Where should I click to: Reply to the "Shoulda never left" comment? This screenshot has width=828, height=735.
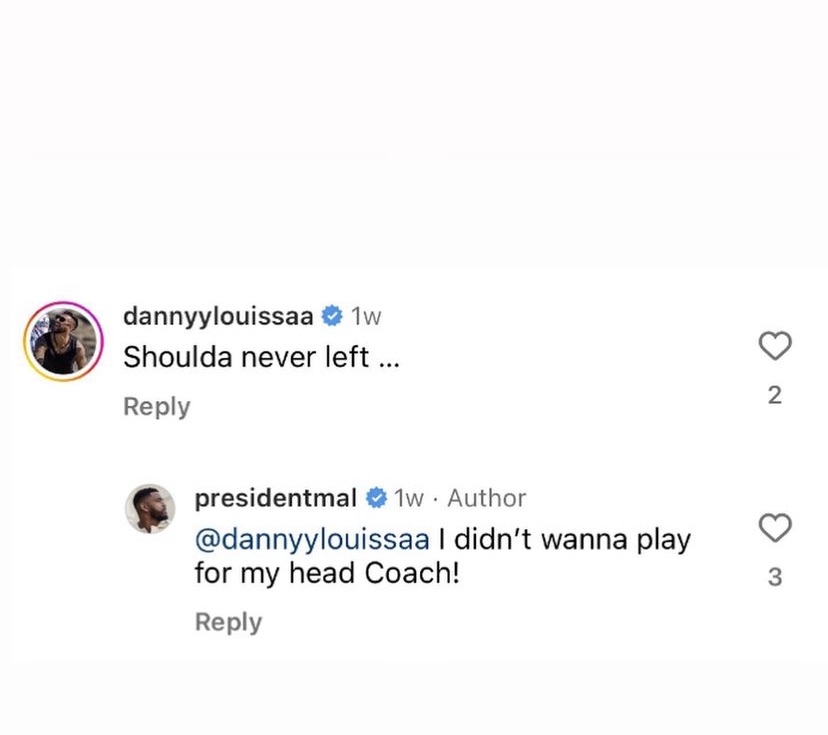(x=156, y=407)
